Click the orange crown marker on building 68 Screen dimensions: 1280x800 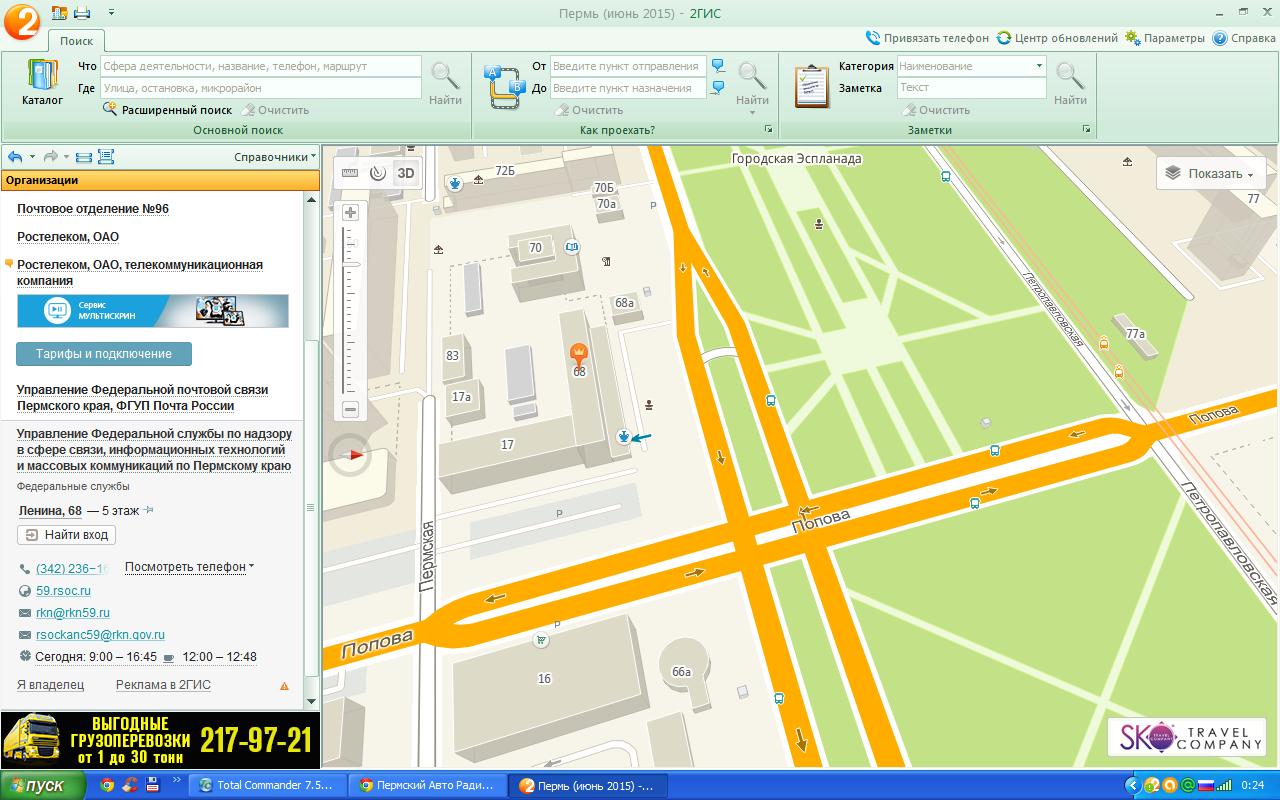click(x=578, y=353)
